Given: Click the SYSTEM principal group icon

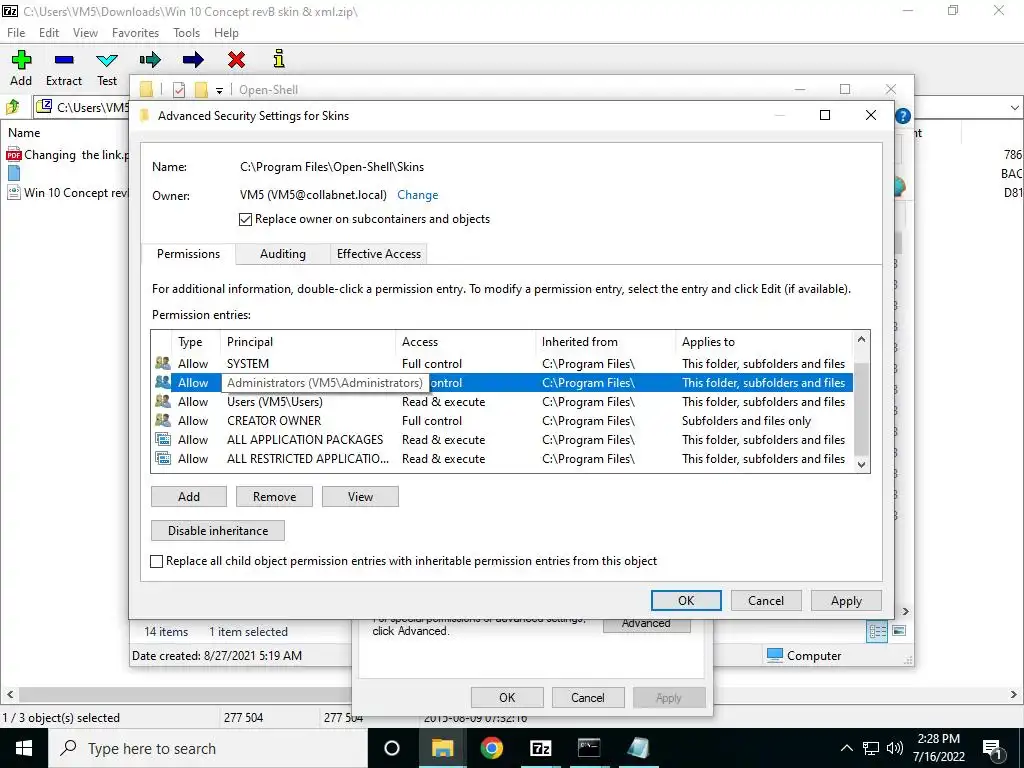Looking at the screenshot, I should (x=163, y=363).
